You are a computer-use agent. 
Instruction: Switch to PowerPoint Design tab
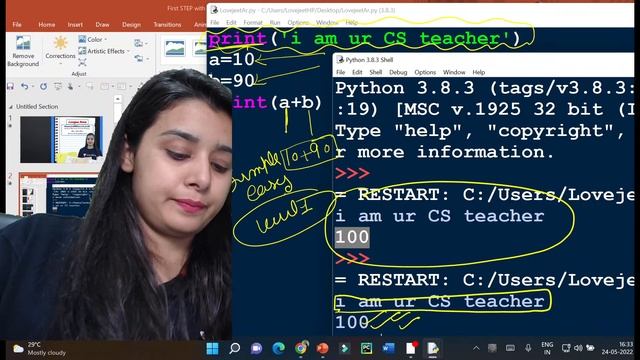tap(131, 24)
